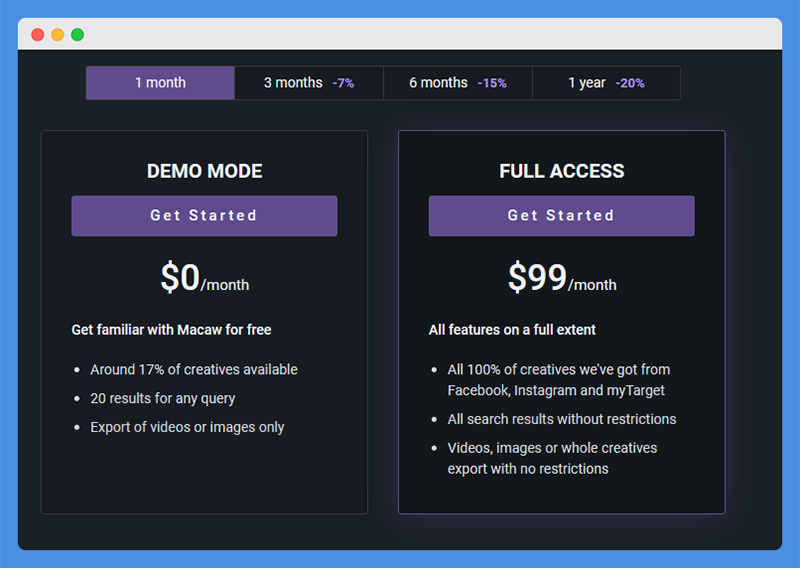800x568 pixels.
Task: Click the green maximize window dot
Action: tap(78, 35)
